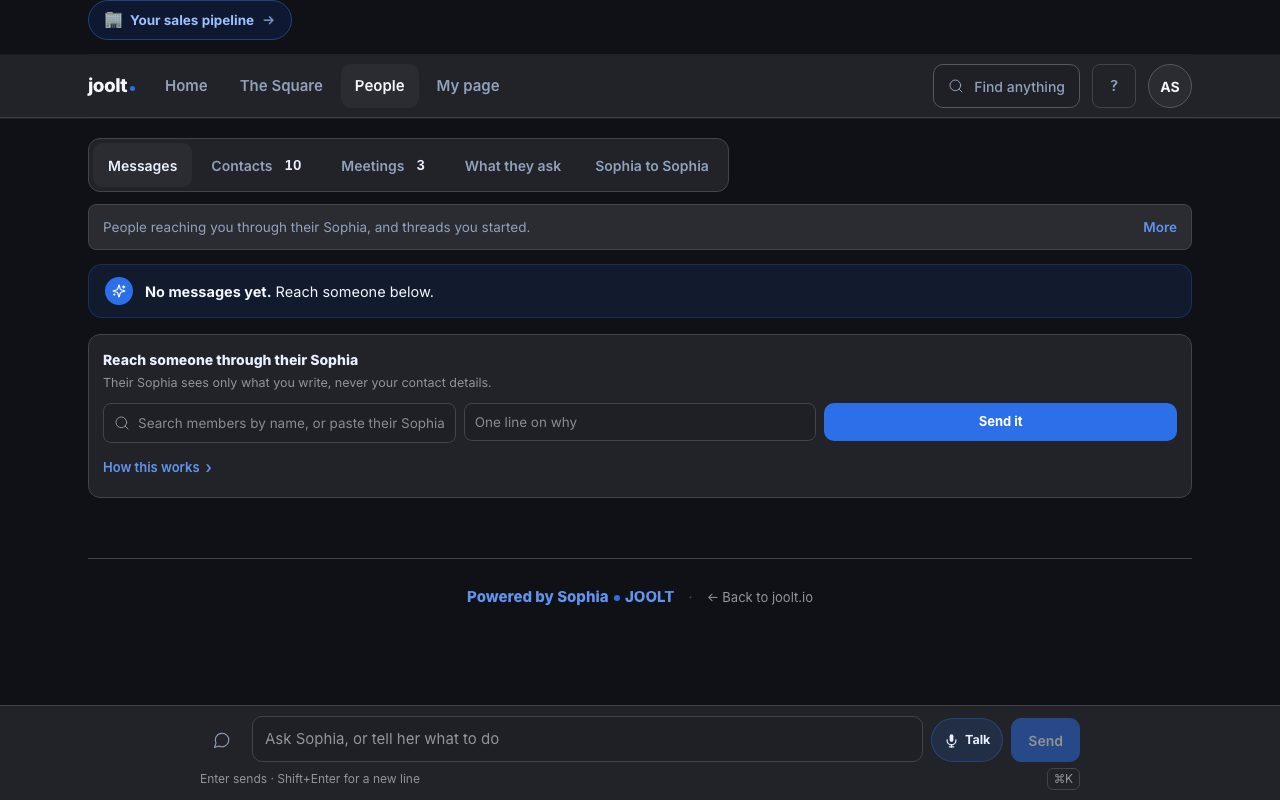Click the ⌘K shortcut badge
Image resolution: width=1280 pixels, height=800 pixels.
pos(1063,779)
